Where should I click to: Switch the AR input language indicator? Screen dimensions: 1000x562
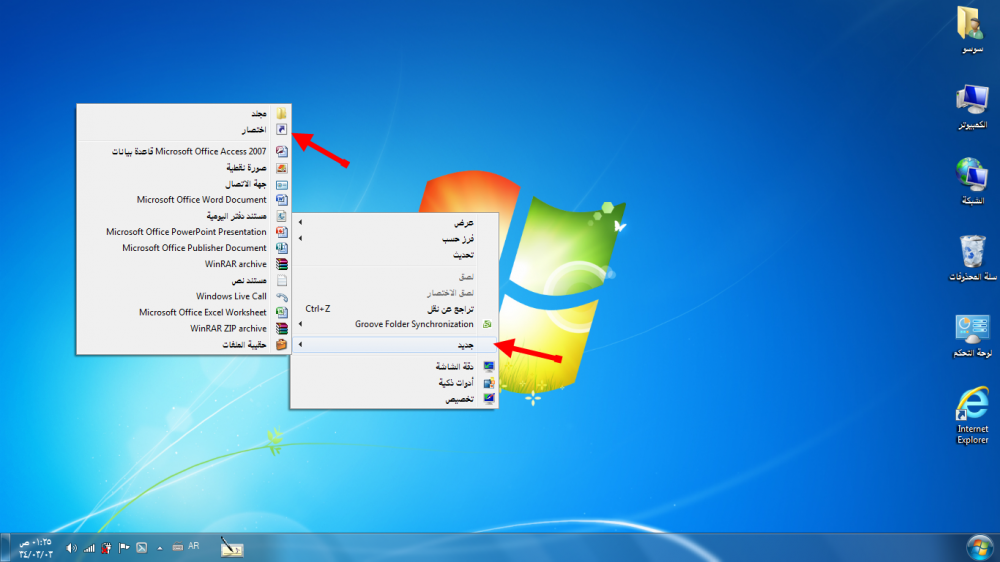pyautogui.click(x=193, y=547)
